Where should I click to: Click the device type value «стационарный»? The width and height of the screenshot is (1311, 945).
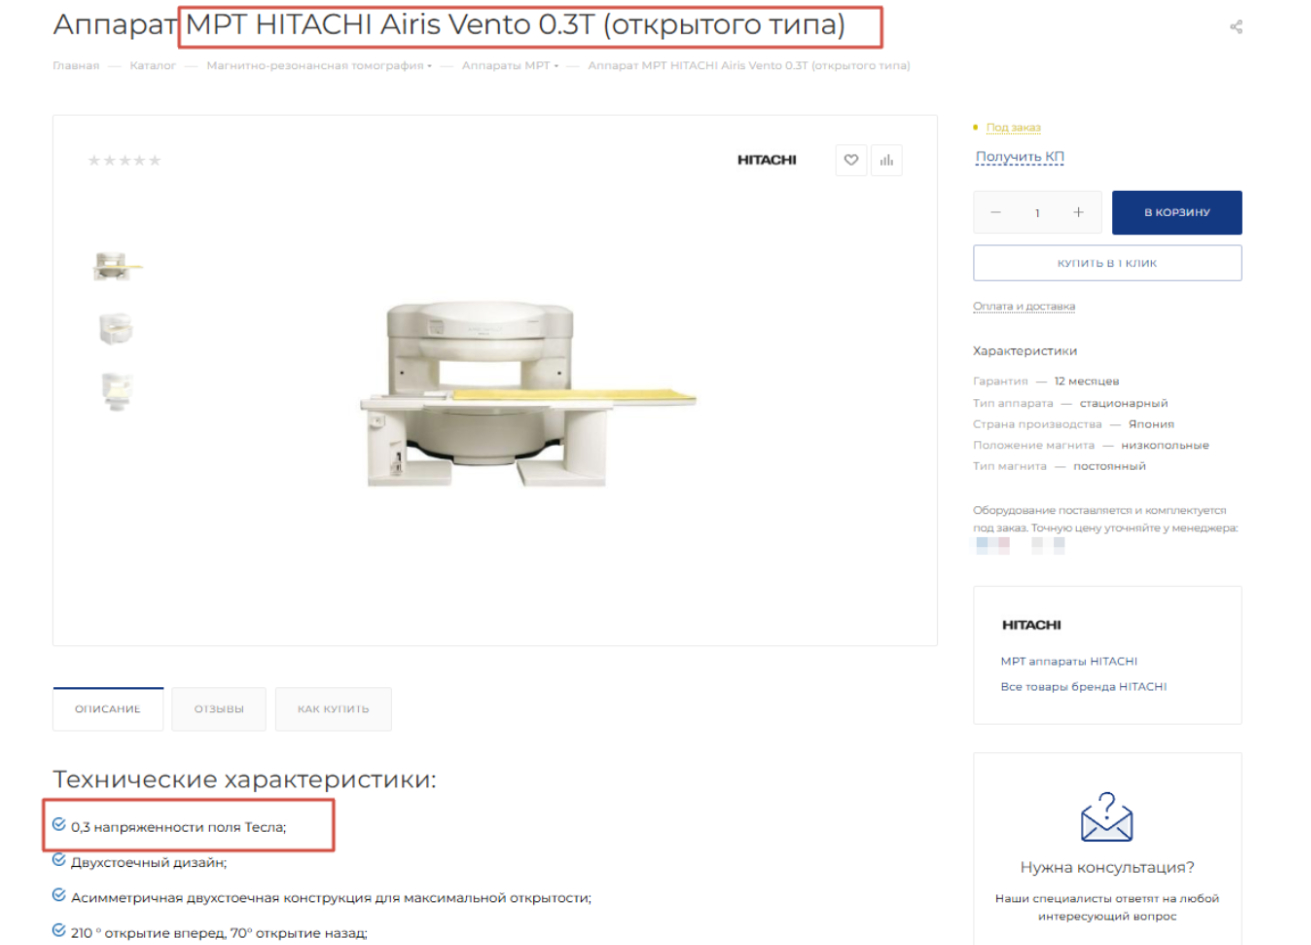click(x=1123, y=403)
